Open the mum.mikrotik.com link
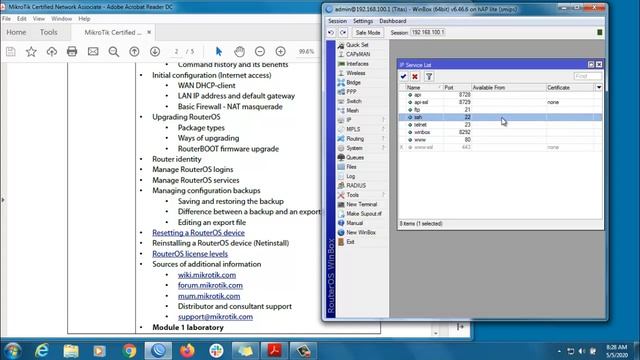This screenshot has width=640, height=360. tap(209, 296)
